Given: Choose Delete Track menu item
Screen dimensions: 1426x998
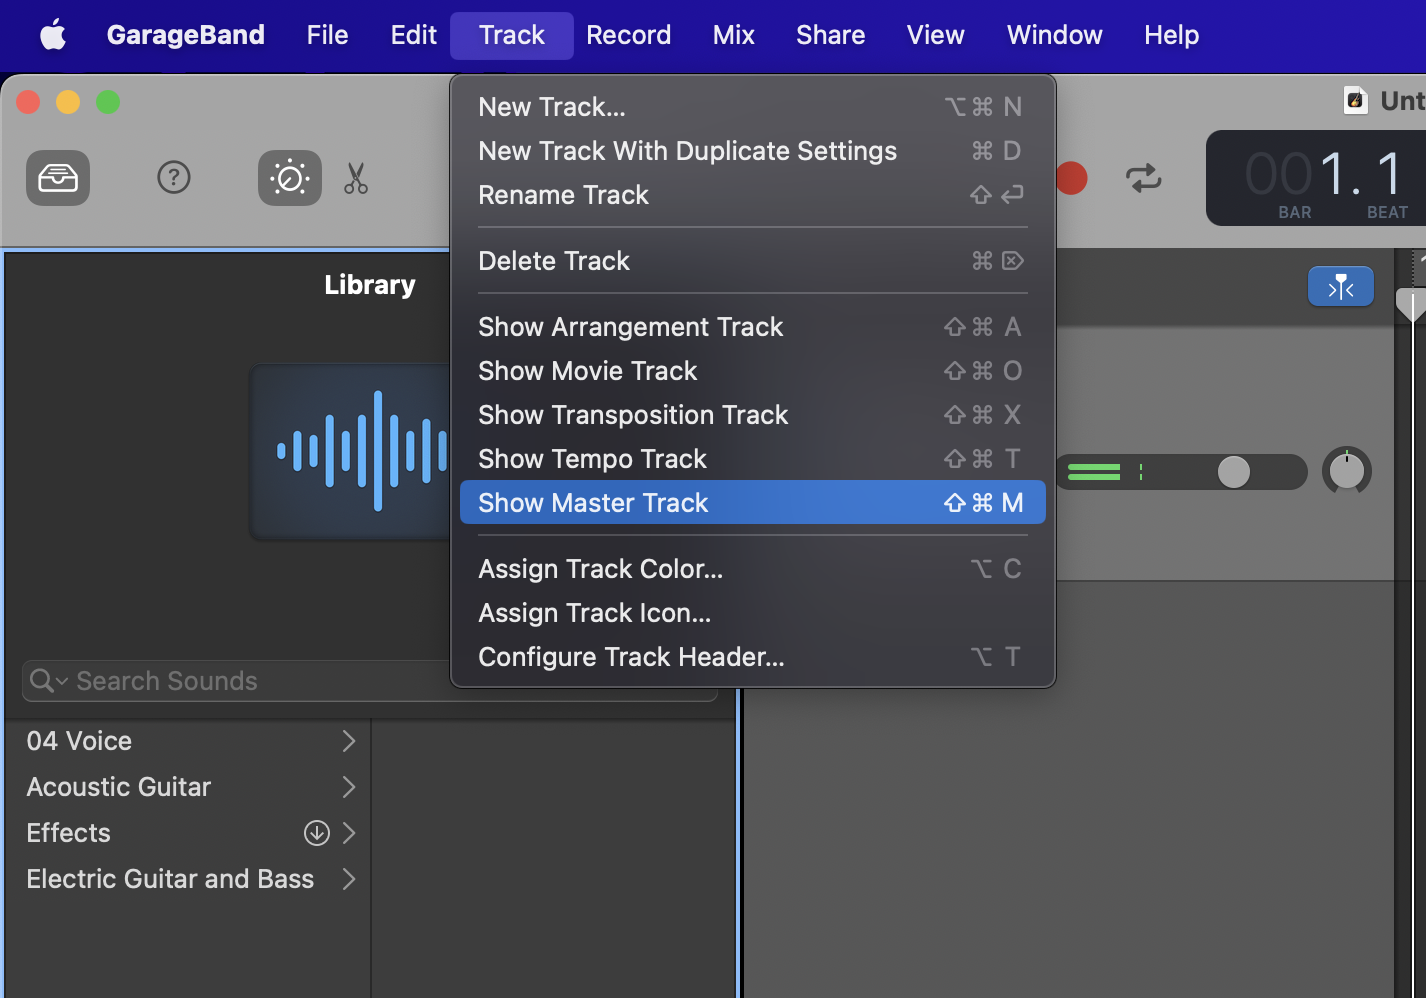Looking at the screenshot, I should tap(753, 261).
